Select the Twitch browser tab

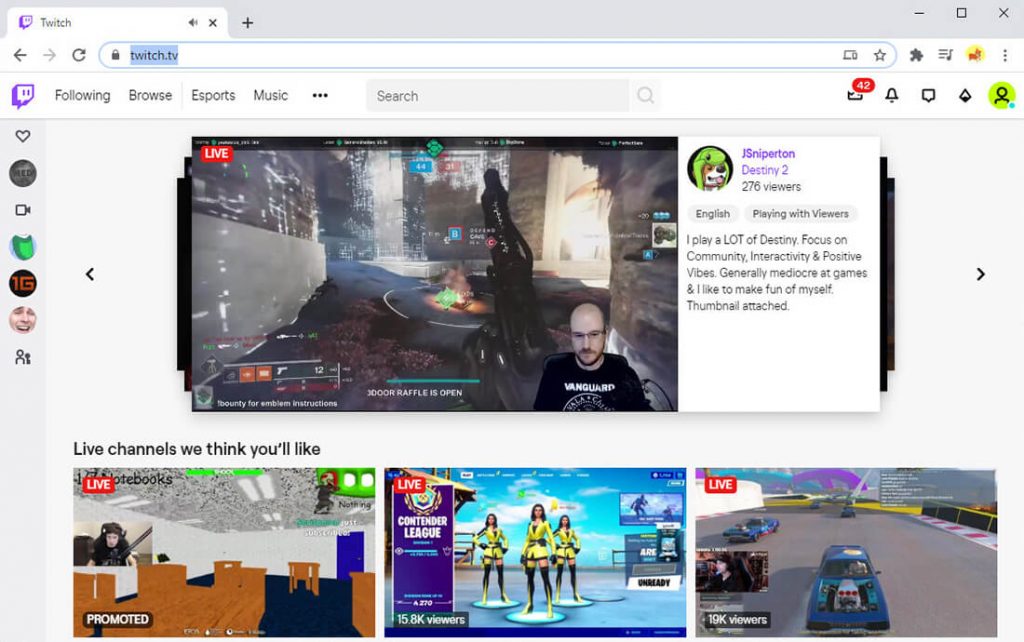click(x=118, y=23)
